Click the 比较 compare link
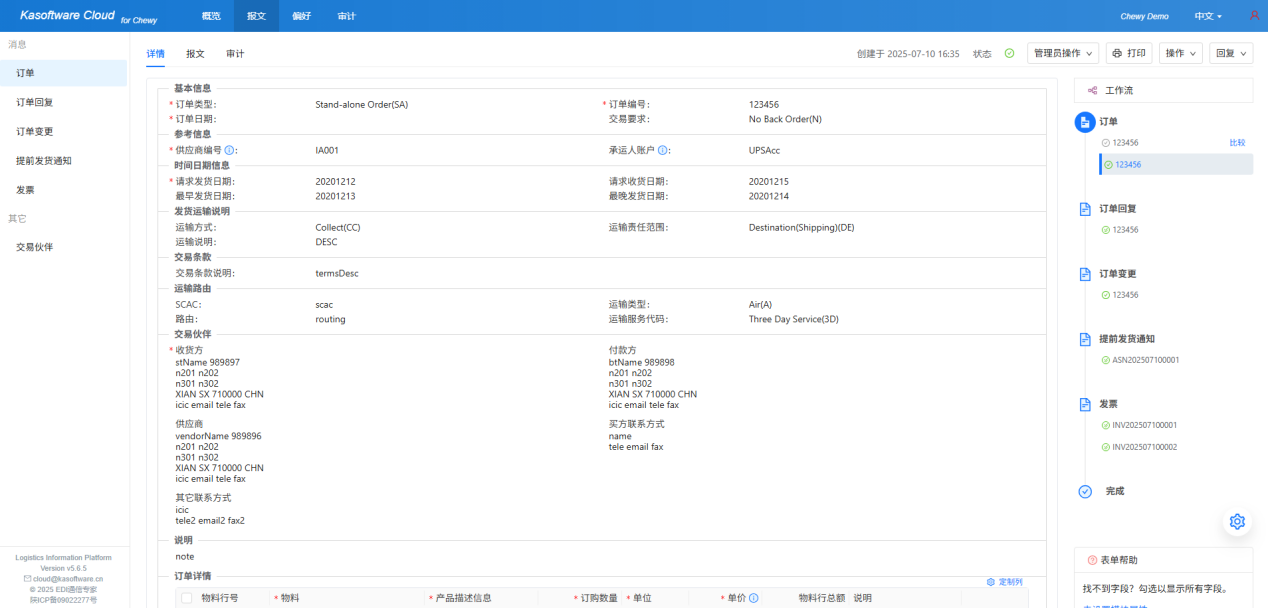Image resolution: width=1268 pixels, height=608 pixels. [x=1237, y=143]
